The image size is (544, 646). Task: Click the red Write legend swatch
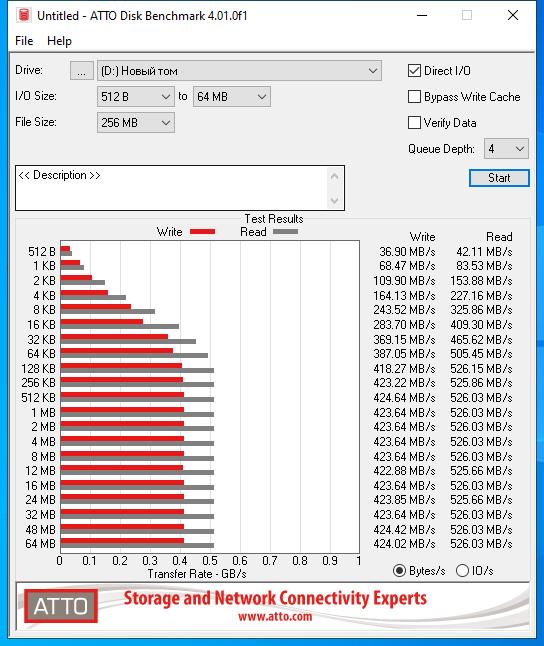click(x=202, y=232)
